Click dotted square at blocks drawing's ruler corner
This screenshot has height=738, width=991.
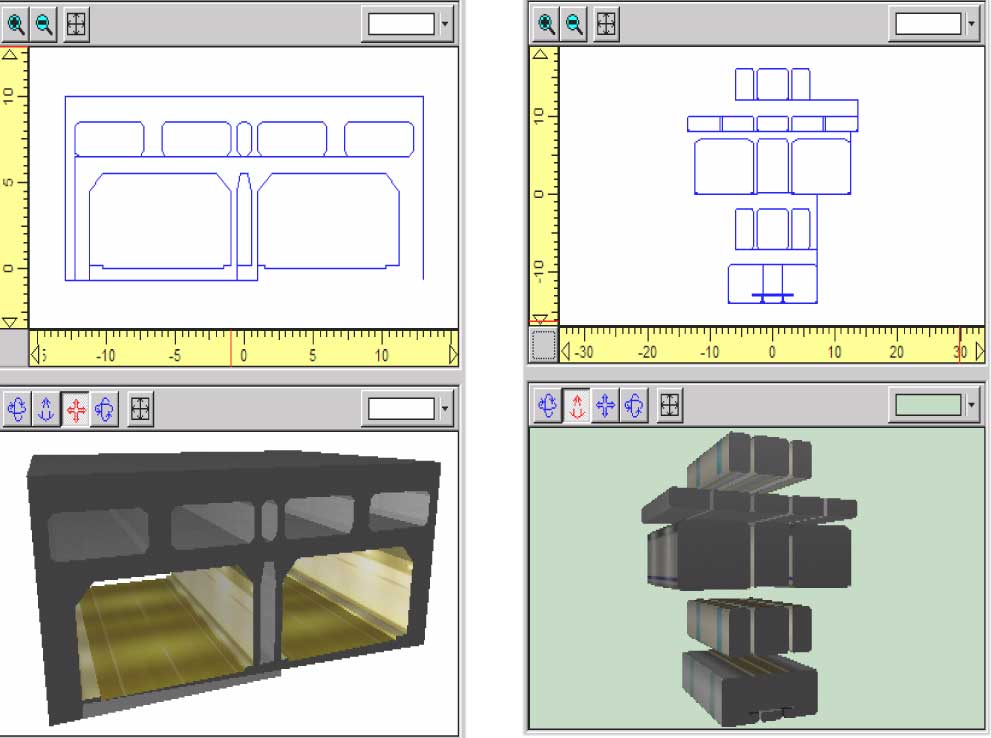(544, 345)
